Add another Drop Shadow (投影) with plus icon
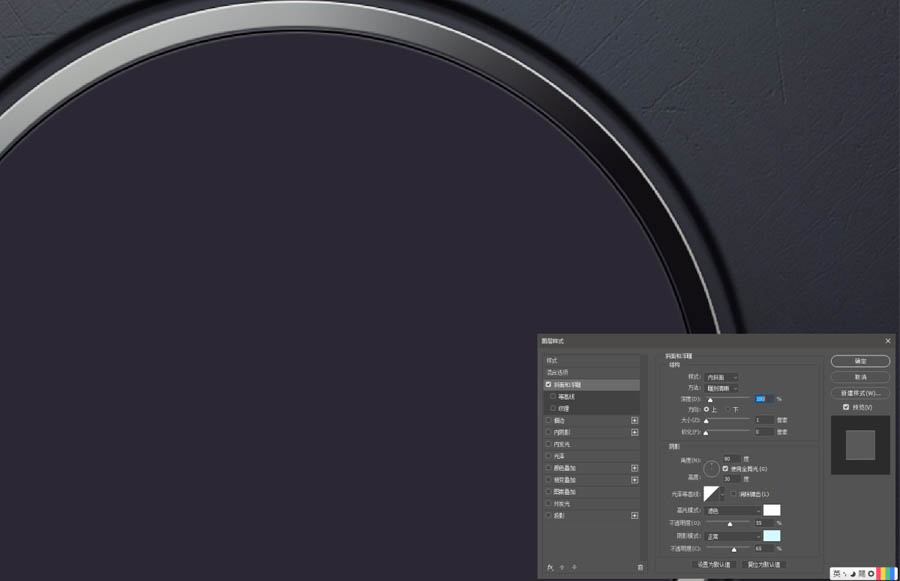The width and height of the screenshot is (900, 581). click(x=634, y=516)
